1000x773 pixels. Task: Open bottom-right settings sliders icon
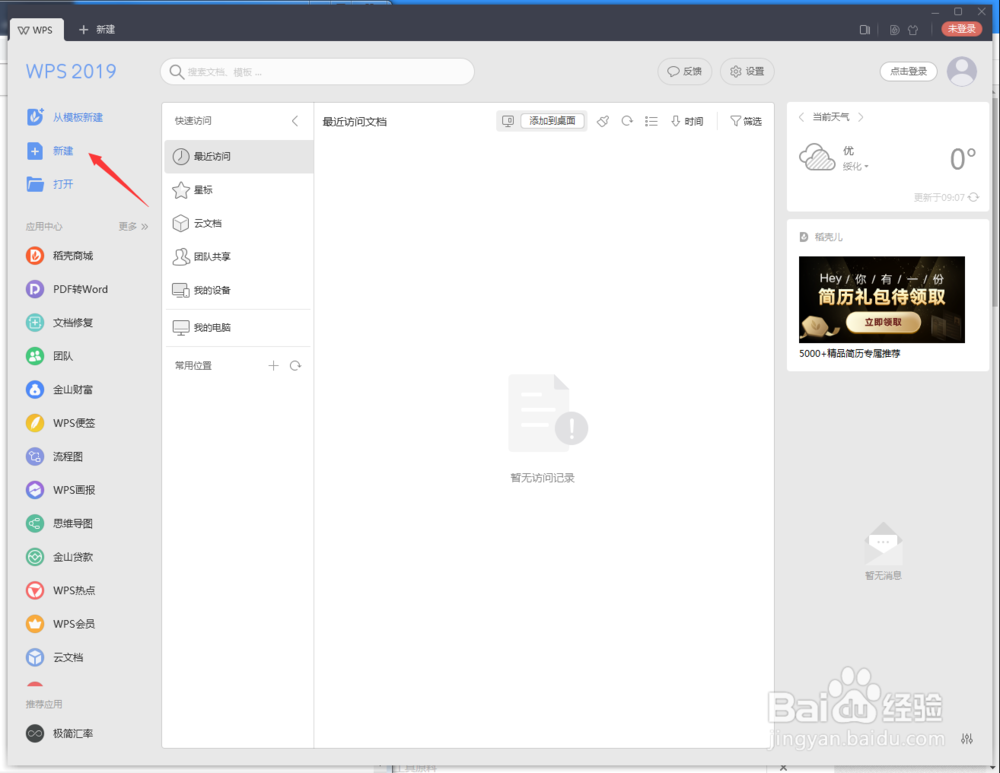pyautogui.click(x=967, y=739)
